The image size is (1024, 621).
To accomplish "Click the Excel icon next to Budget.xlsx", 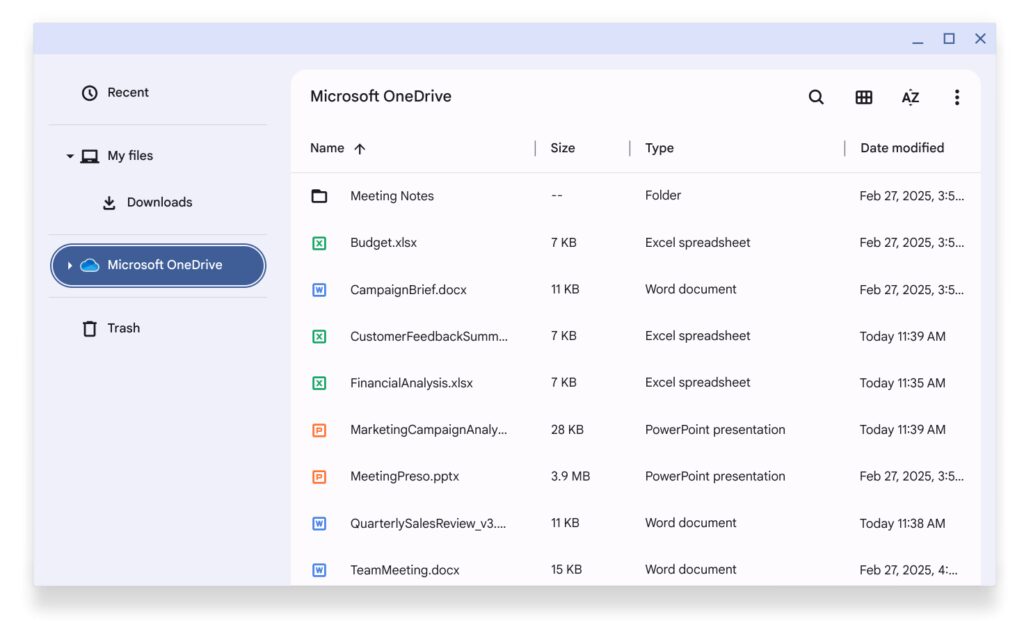I will pyautogui.click(x=319, y=242).
